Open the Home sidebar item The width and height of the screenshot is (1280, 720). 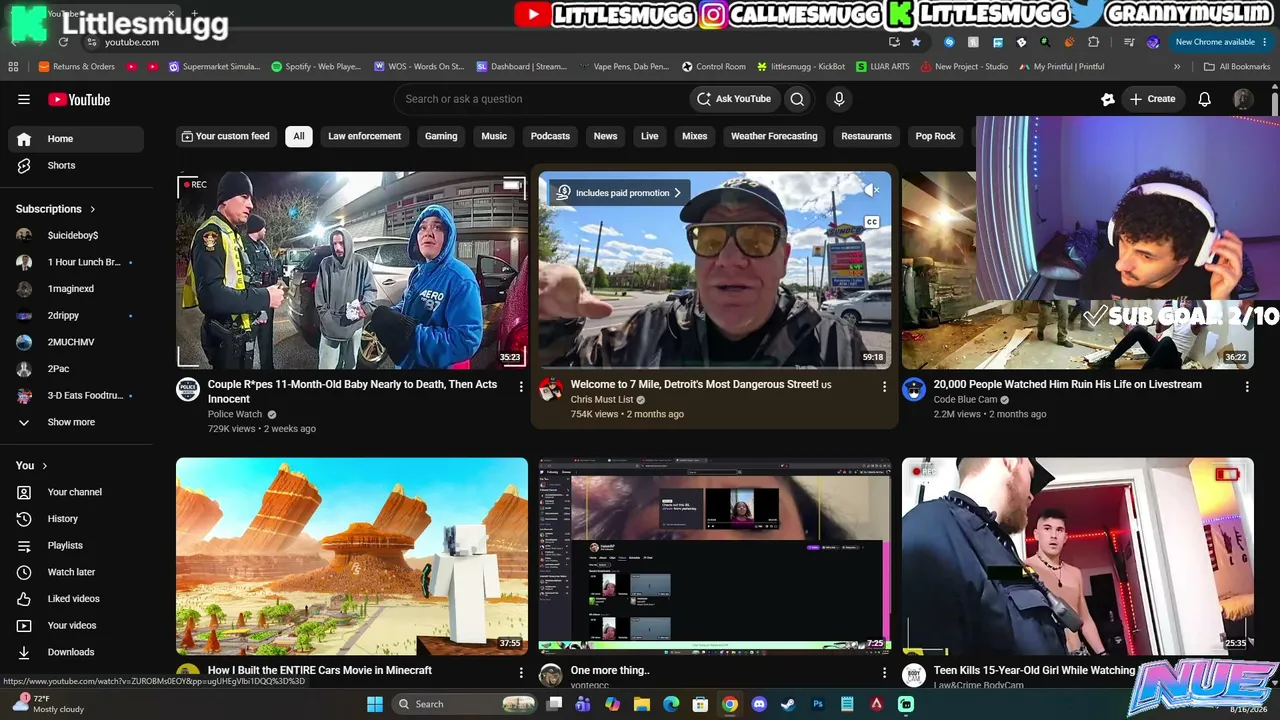[76, 139]
